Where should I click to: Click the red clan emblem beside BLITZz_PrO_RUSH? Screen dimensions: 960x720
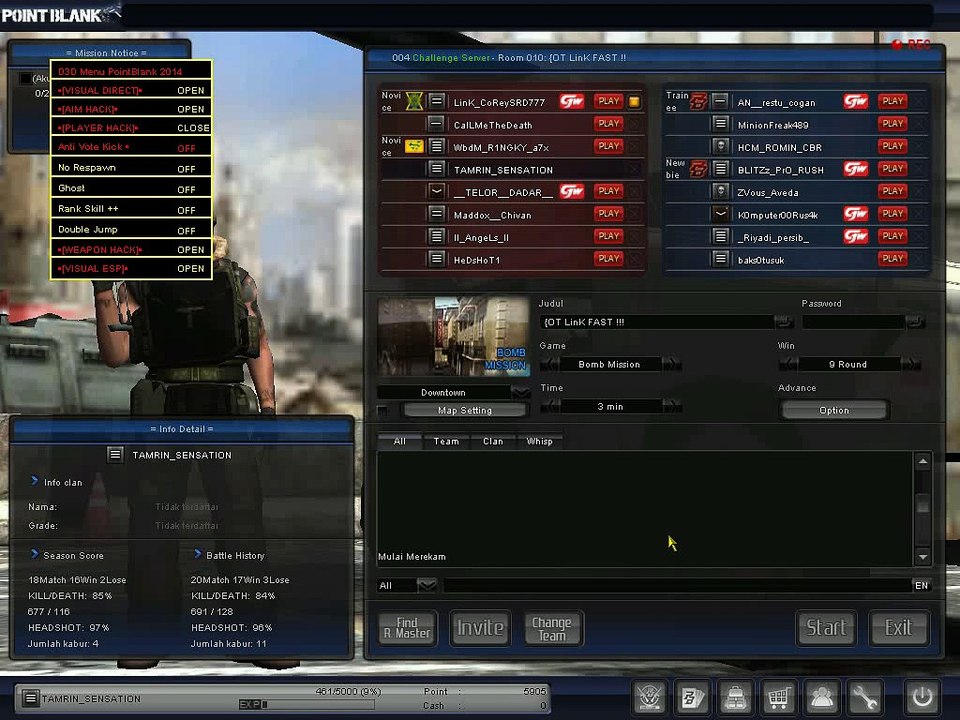pos(699,168)
